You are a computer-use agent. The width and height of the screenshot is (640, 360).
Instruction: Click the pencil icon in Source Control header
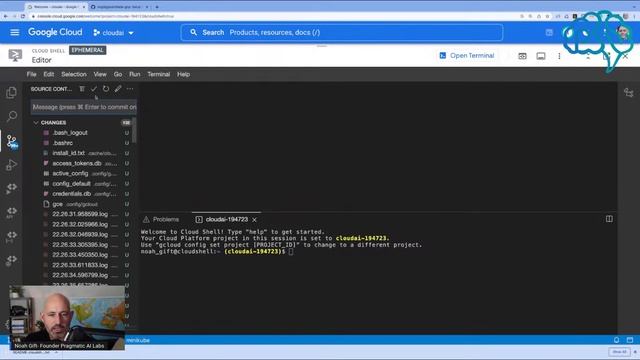tap(118, 89)
